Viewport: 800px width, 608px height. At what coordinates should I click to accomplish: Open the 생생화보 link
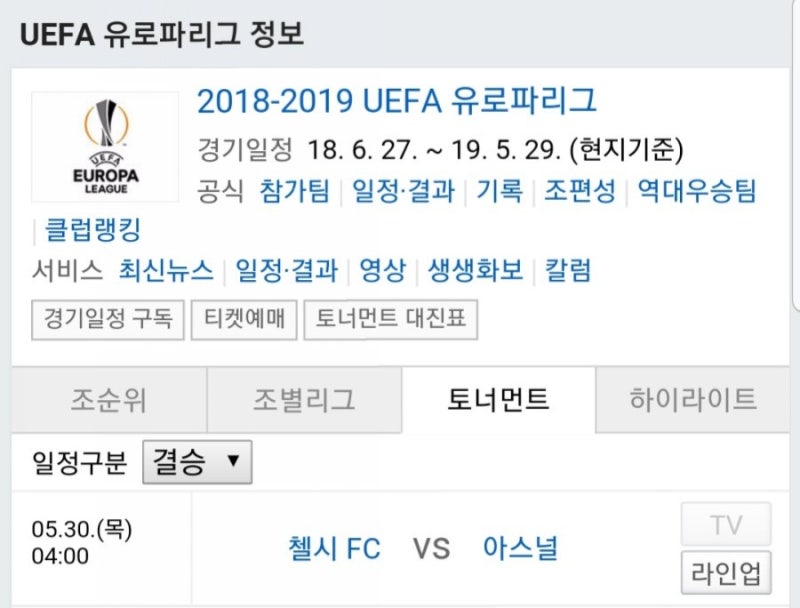tap(476, 270)
